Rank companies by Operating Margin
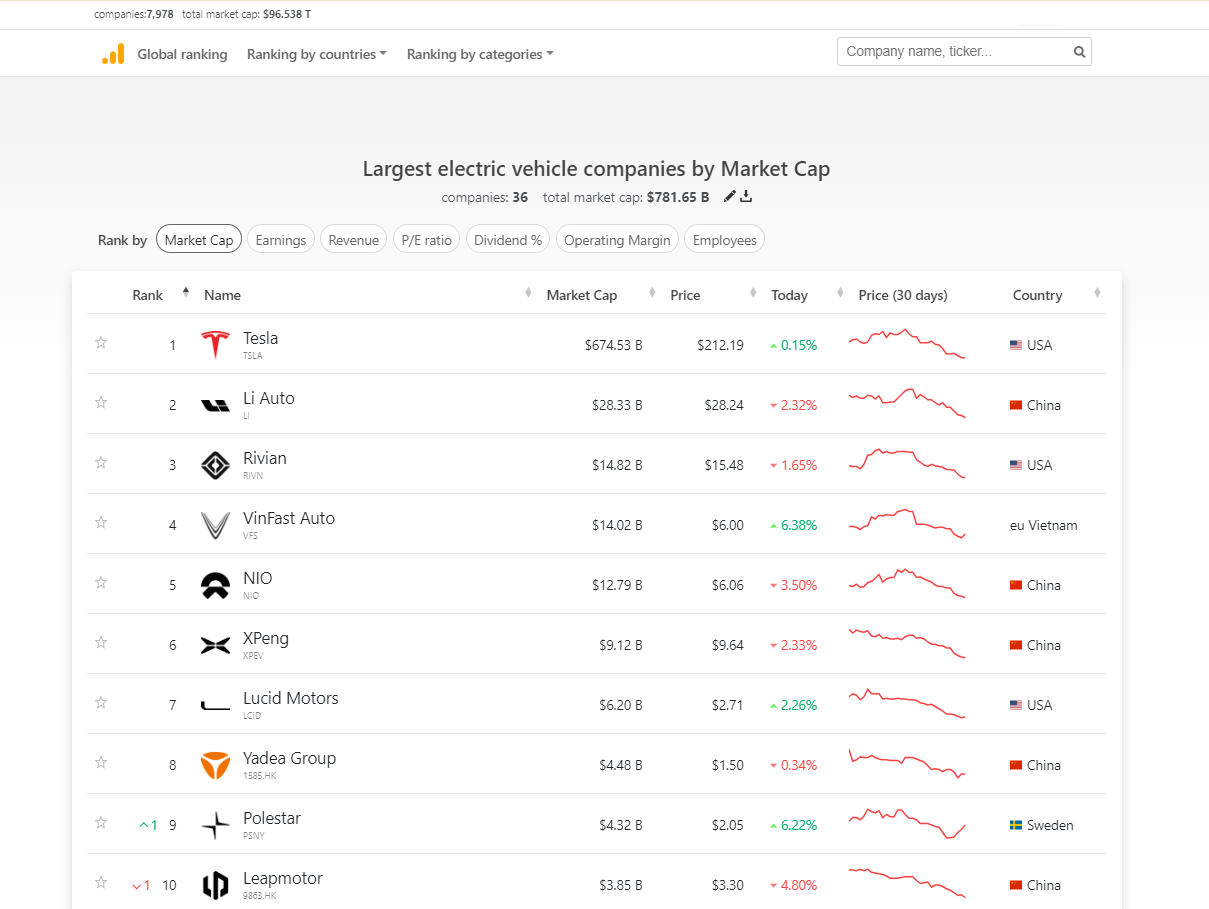The height and width of the screenshot is (909, 1209). [x=617, y=239]
